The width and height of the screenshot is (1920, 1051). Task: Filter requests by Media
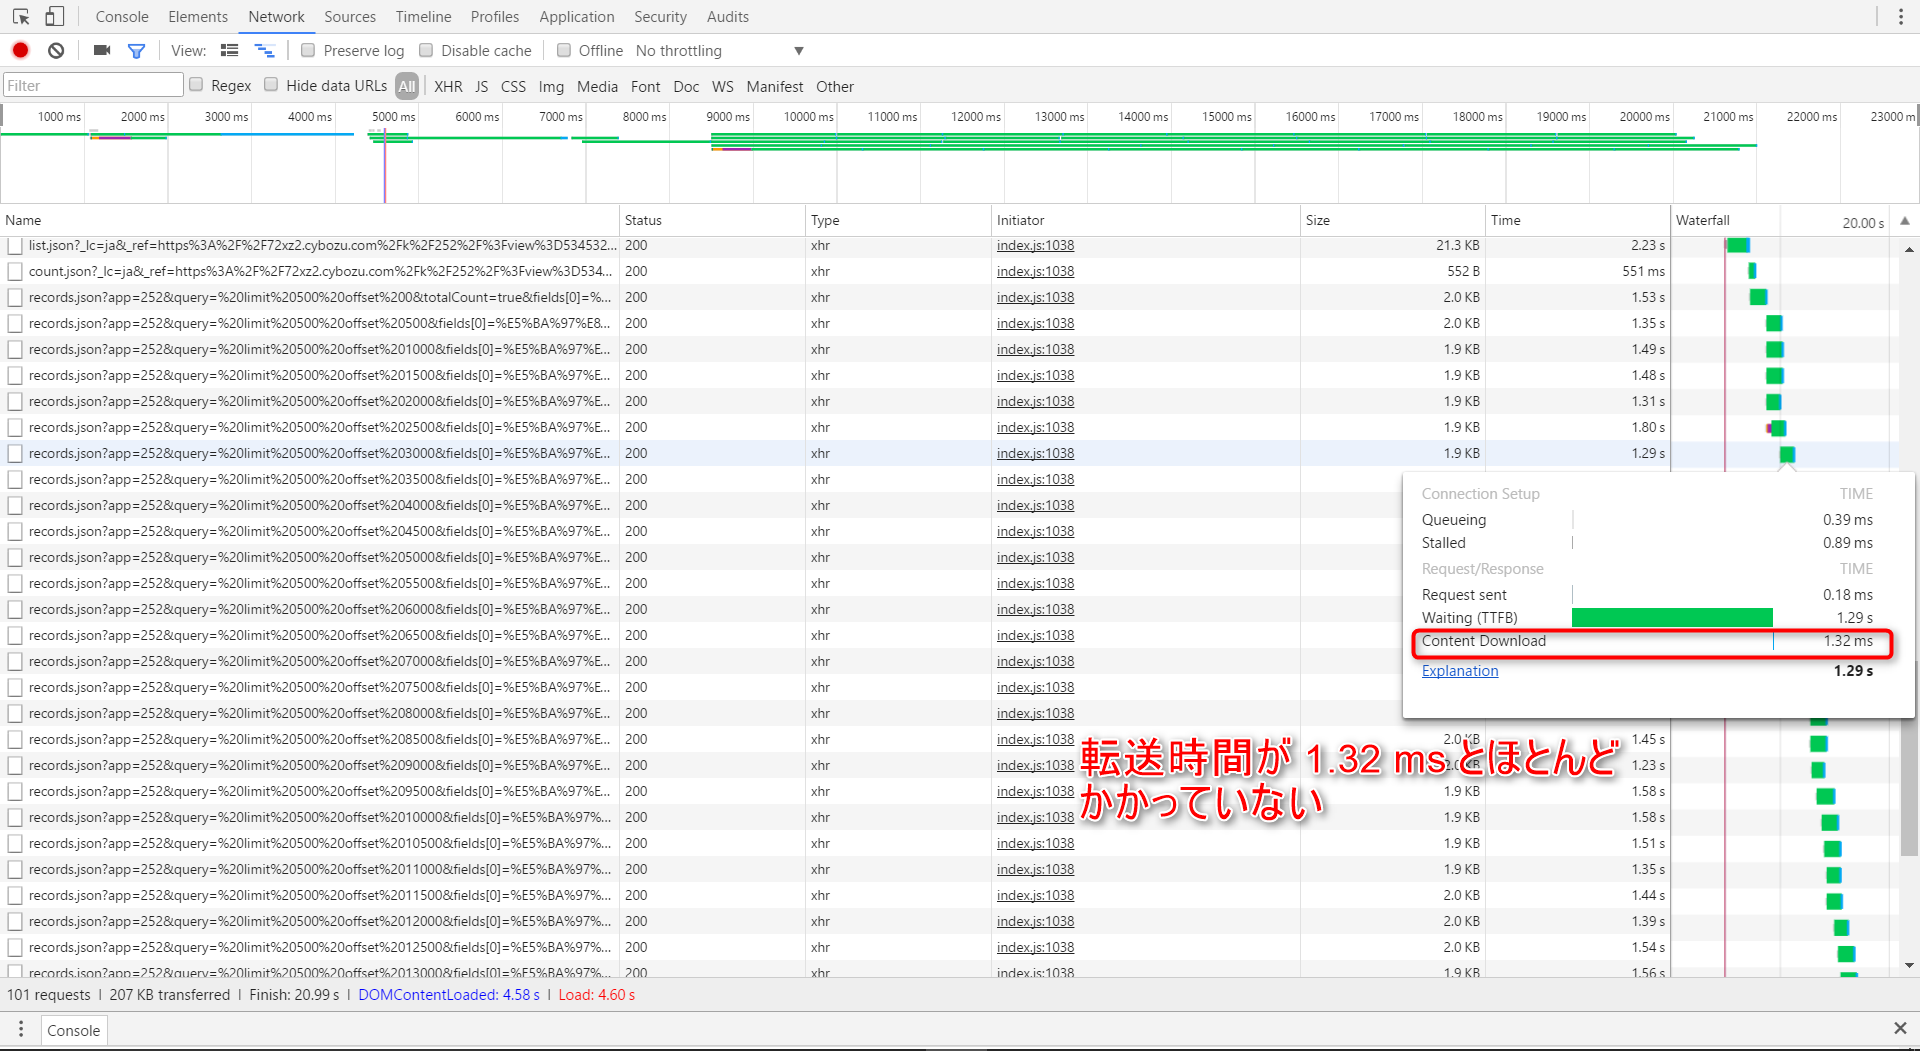(597, 87)
